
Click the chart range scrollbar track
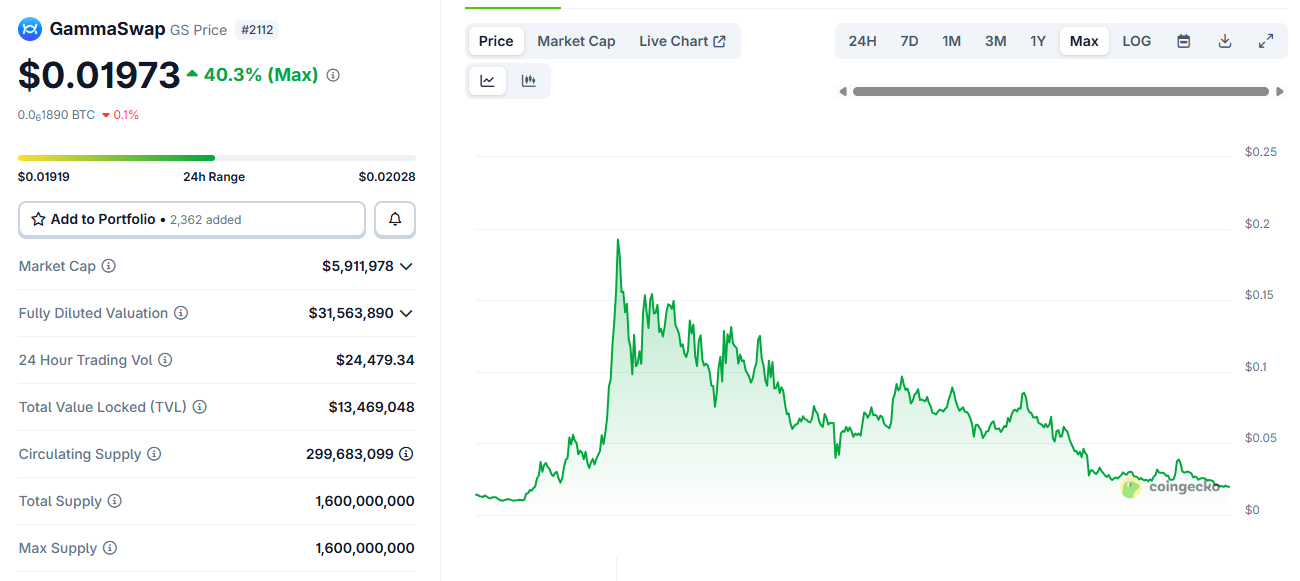[x=1061, y=92]
